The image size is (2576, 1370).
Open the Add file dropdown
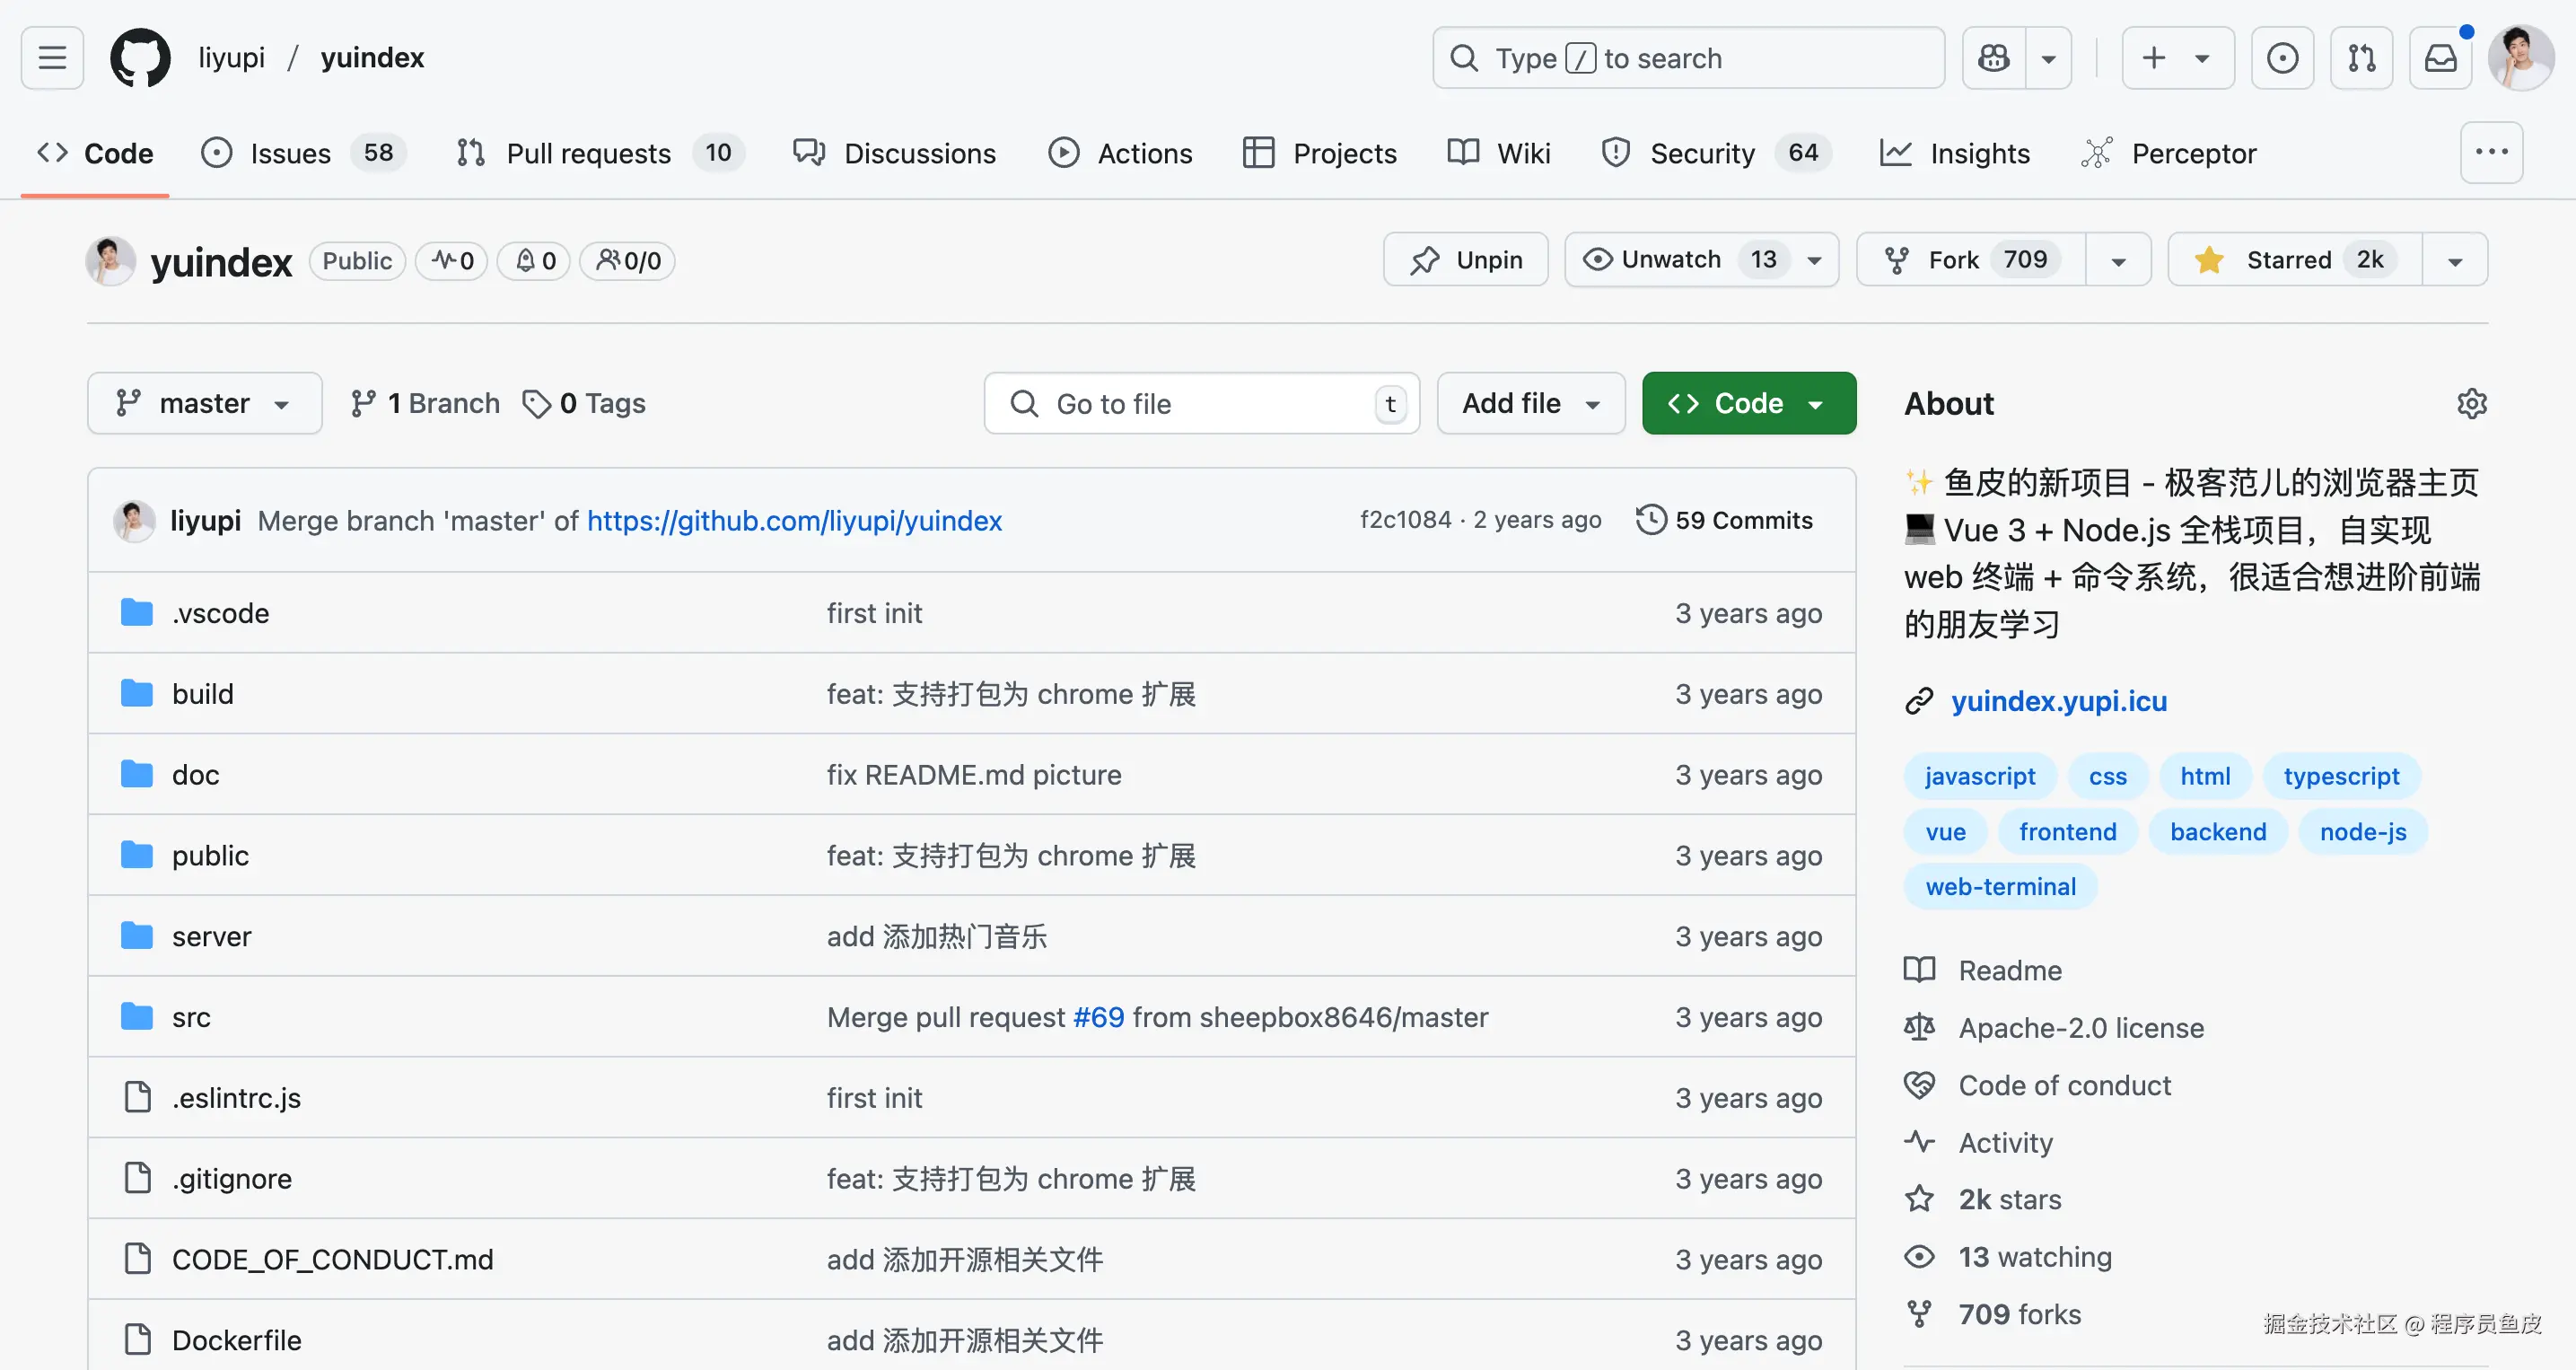coord(1530,404)
